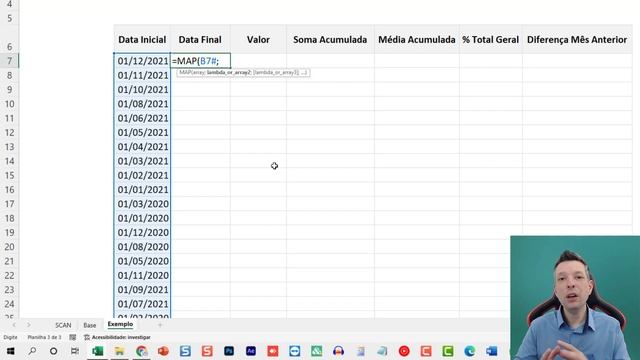Go to previous sheet tabs arrow
The width and height of the screenshot is (640, 360).
pos(14,325)
